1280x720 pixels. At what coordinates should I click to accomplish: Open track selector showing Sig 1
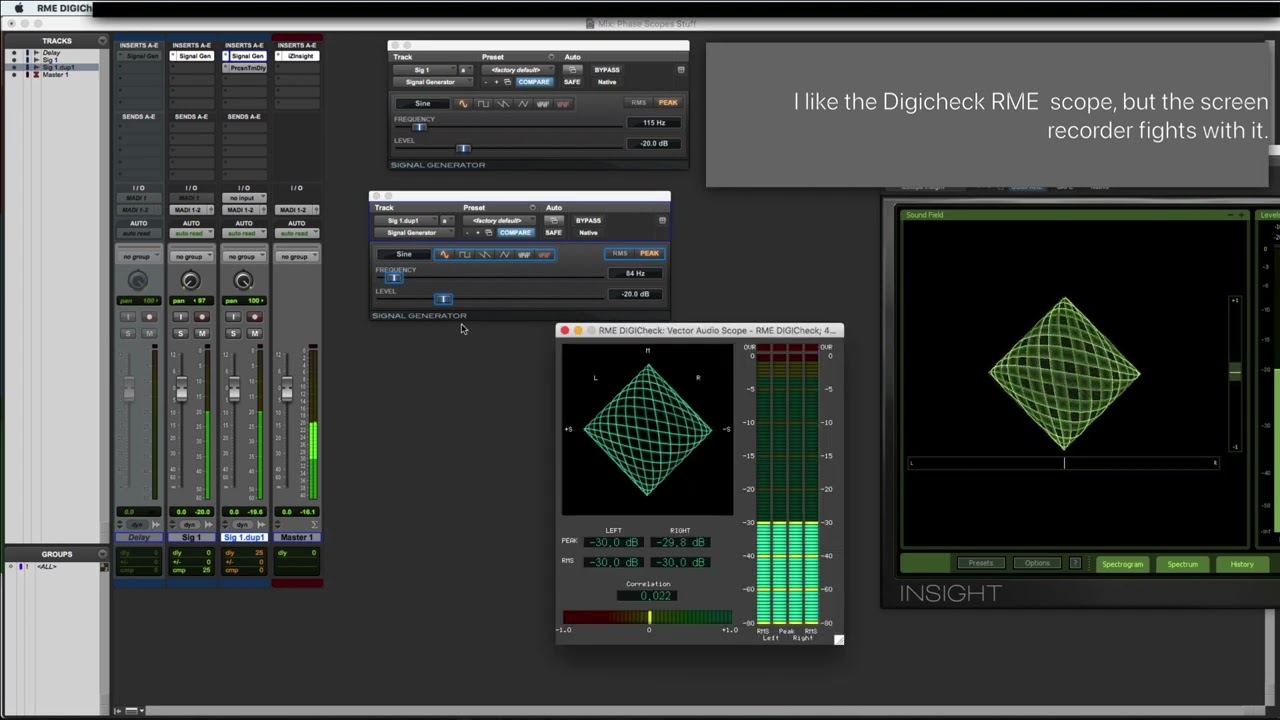pyautogui.click(x=425, y=70)
